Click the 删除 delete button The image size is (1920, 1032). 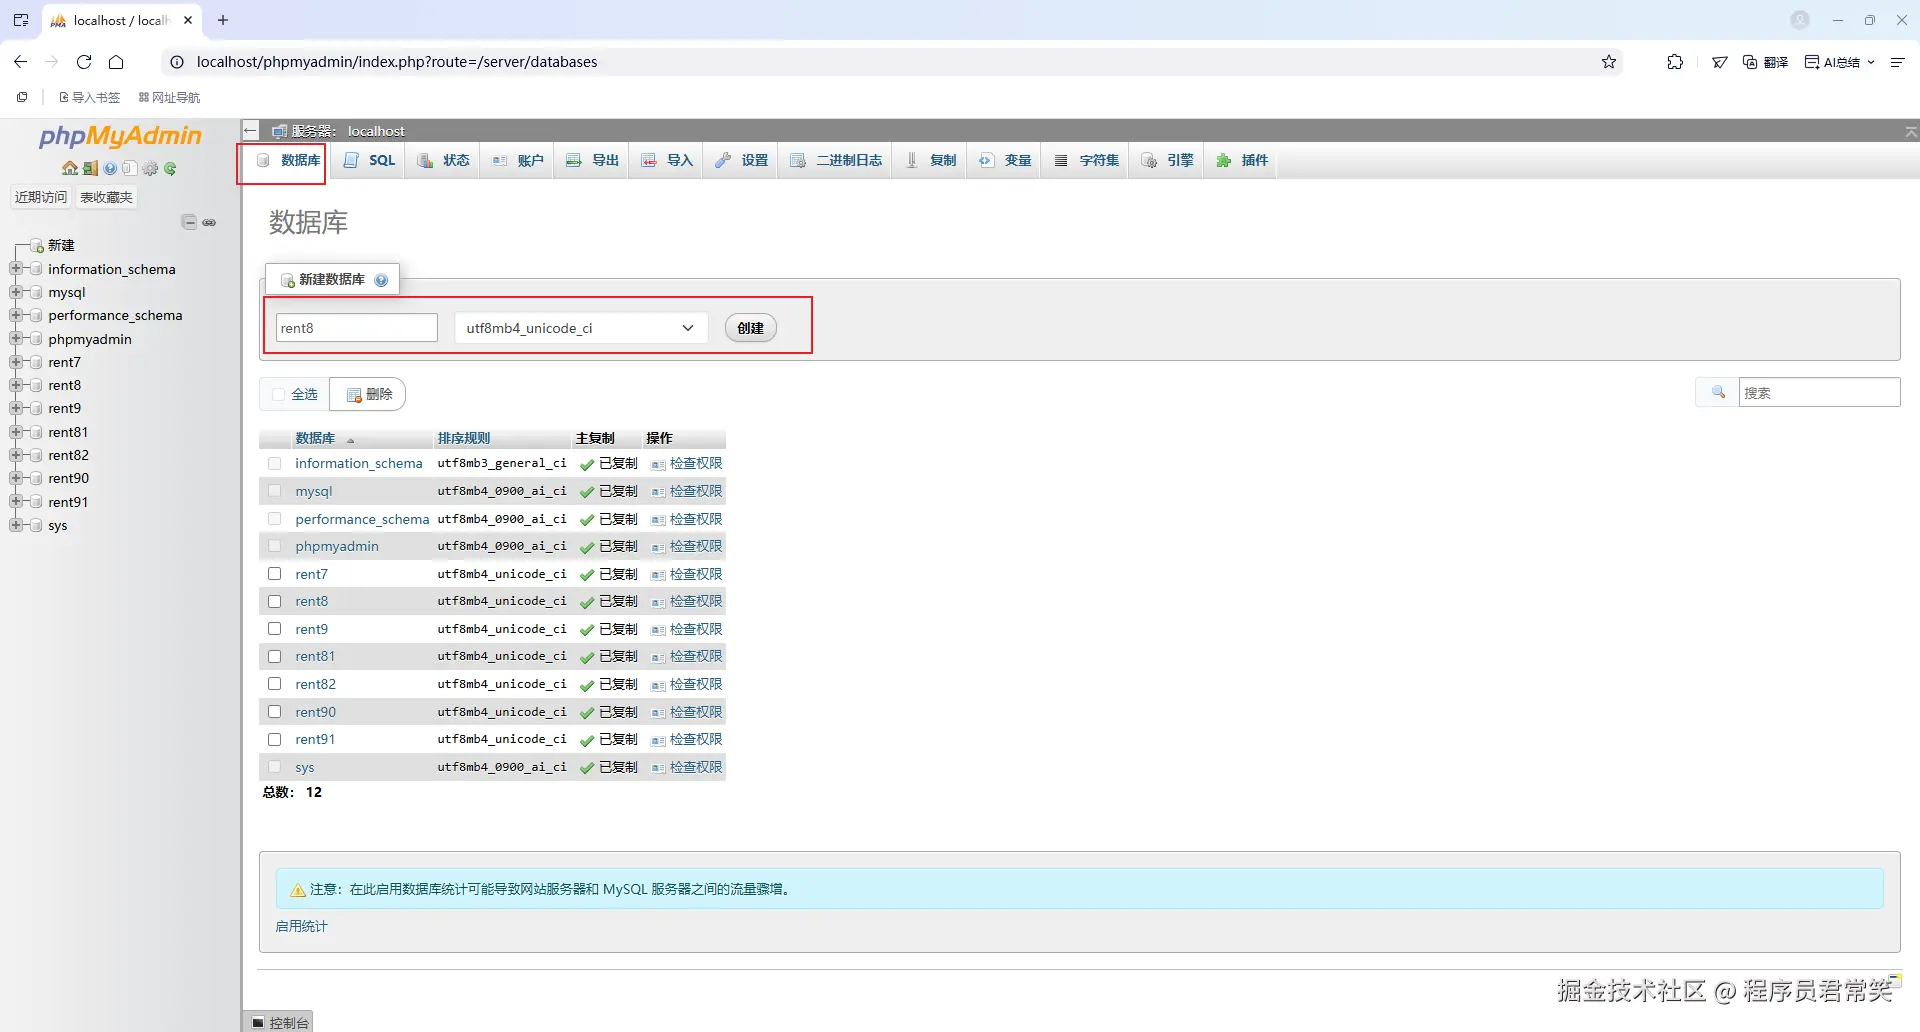[369, 394]
